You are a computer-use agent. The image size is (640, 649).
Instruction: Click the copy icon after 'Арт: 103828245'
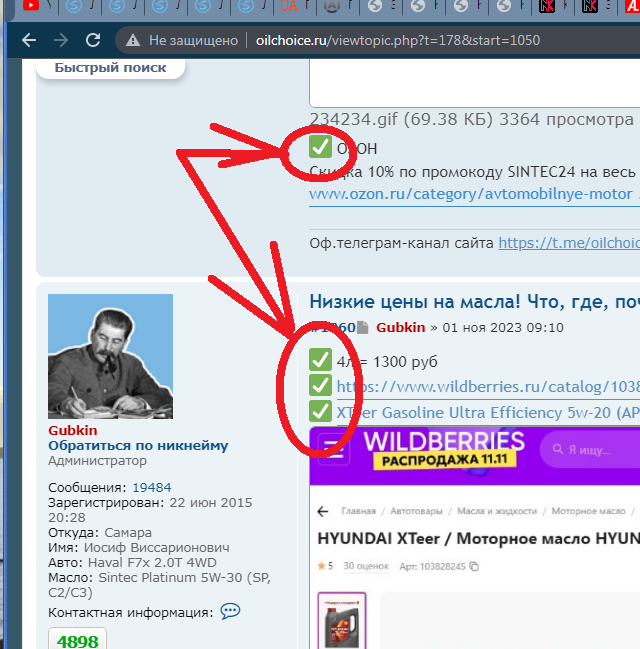coord(474,567)
